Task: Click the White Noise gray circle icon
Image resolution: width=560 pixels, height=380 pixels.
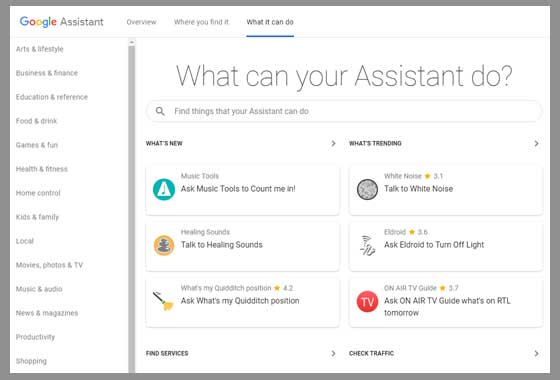Action: pyautogui.click(x=367, y=189)
